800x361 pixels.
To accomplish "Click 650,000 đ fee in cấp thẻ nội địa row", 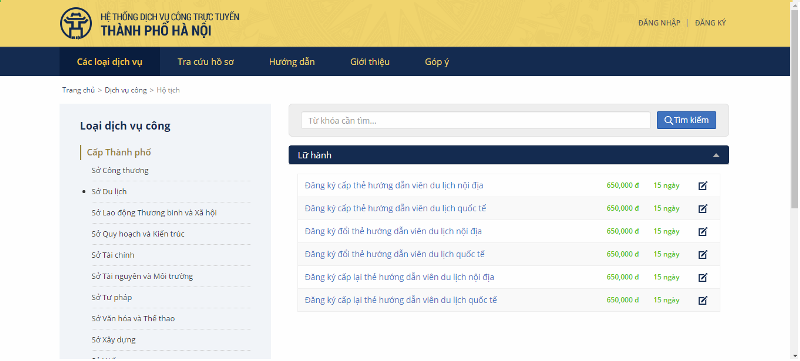I will pos(622,186).
